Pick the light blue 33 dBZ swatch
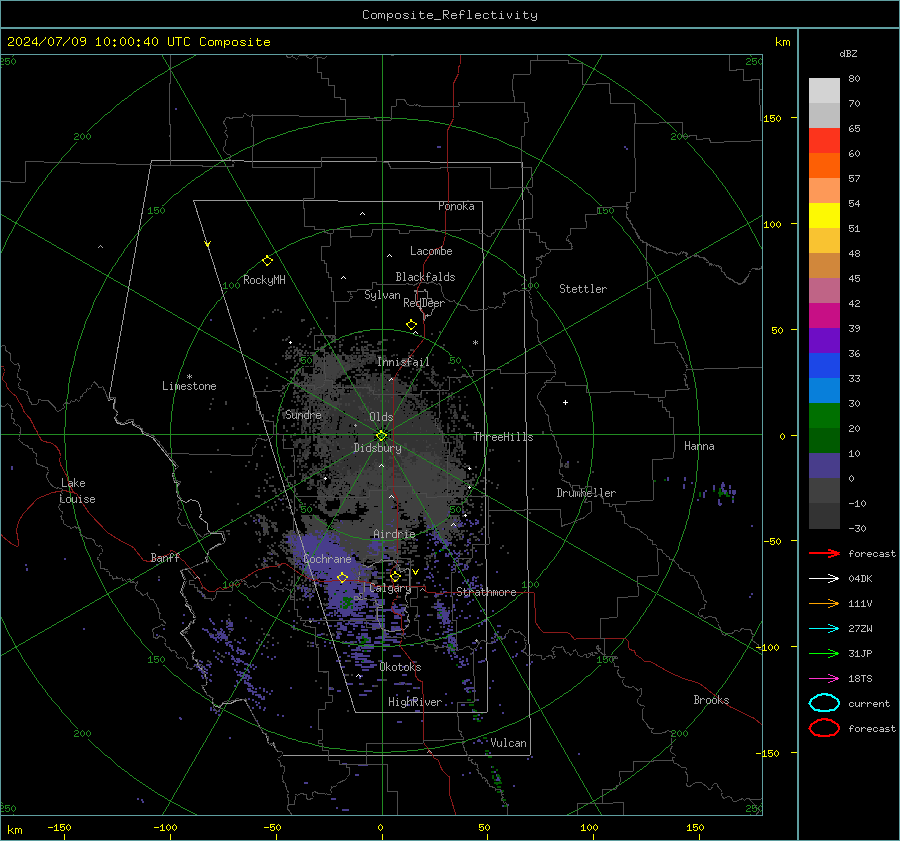Viewport: 900px width, 841px height. point(824,390)
